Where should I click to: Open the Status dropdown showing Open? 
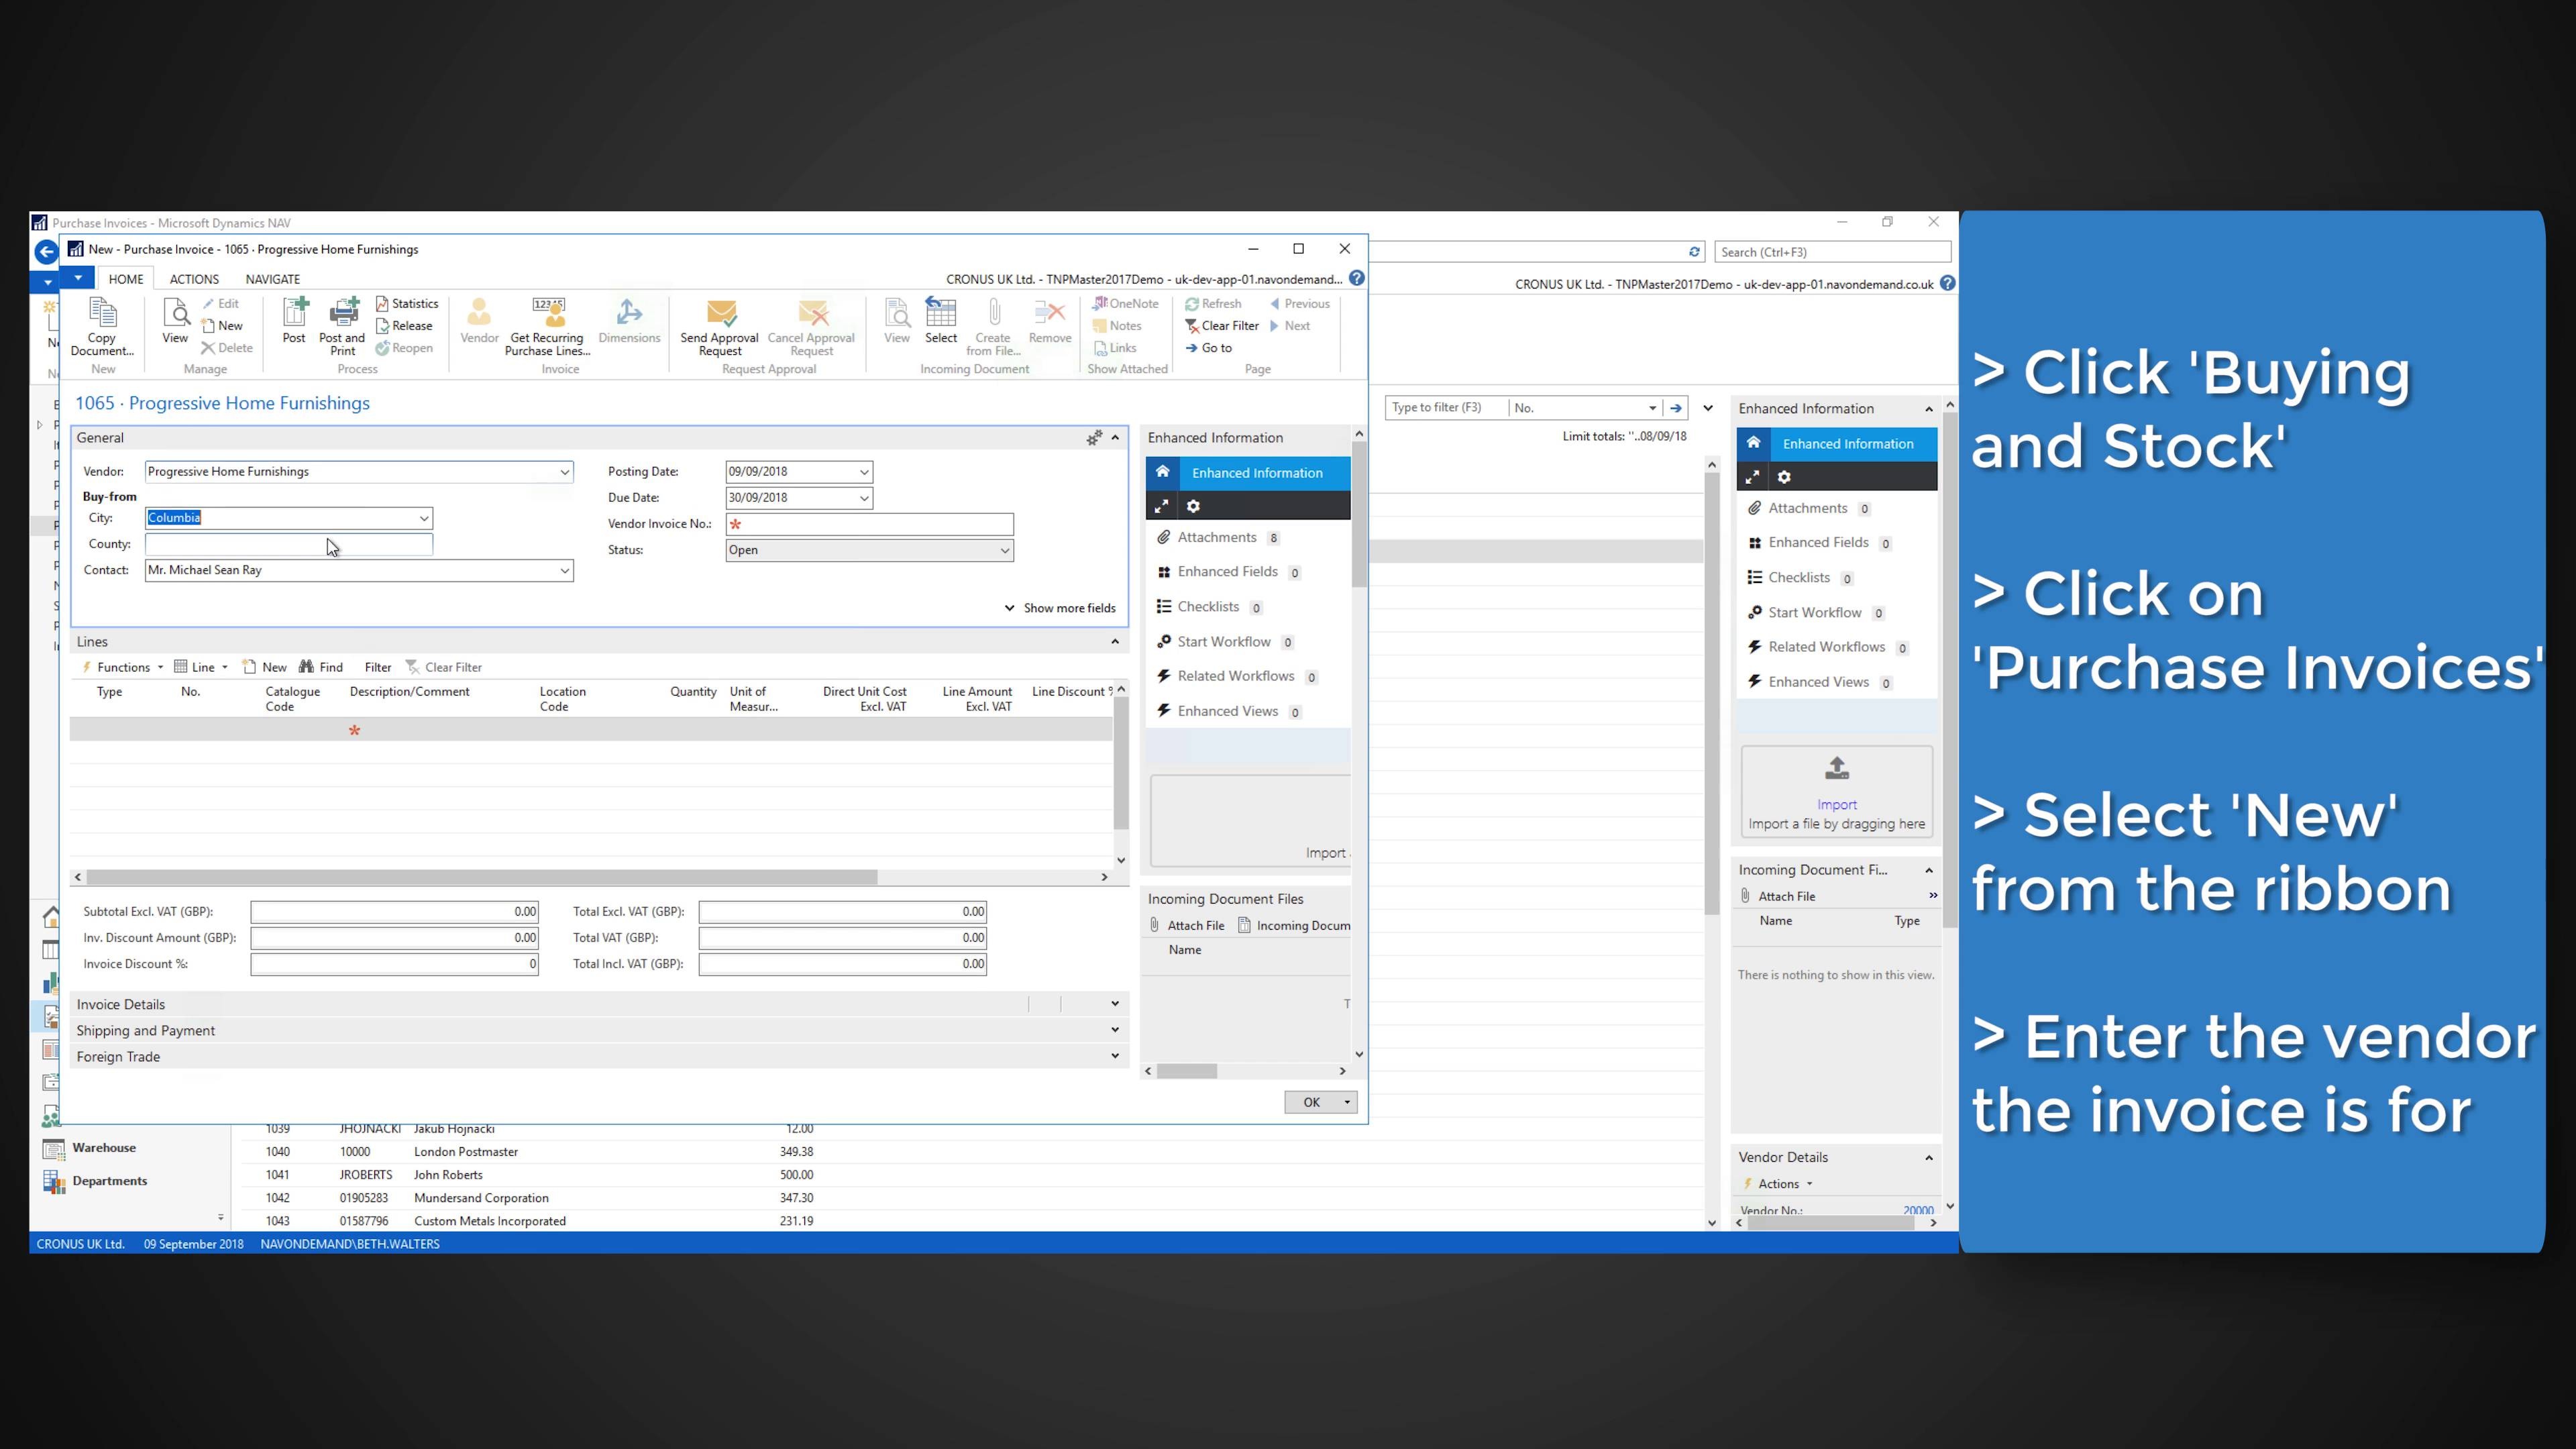click(1004, 550)
